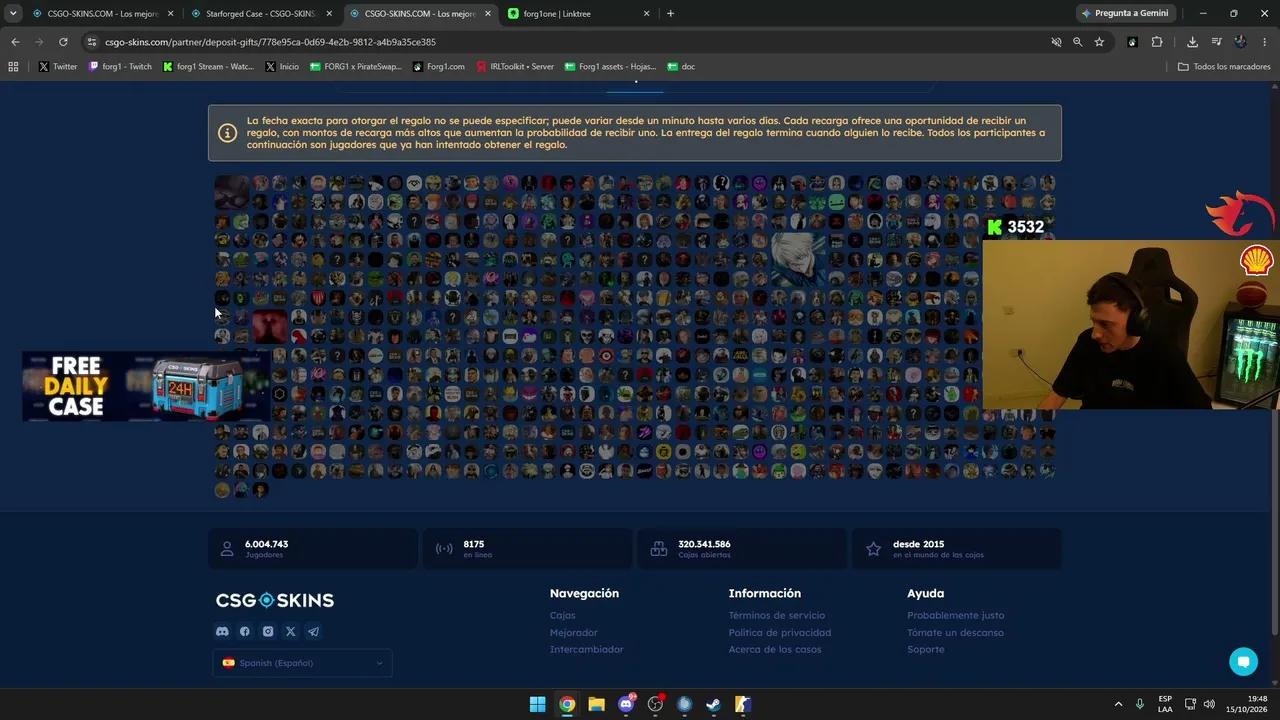Image resolution: width=1280 pixels, height=720 pixels.
Task: Open OBS Studio from the taskbar
Action: 655,704
